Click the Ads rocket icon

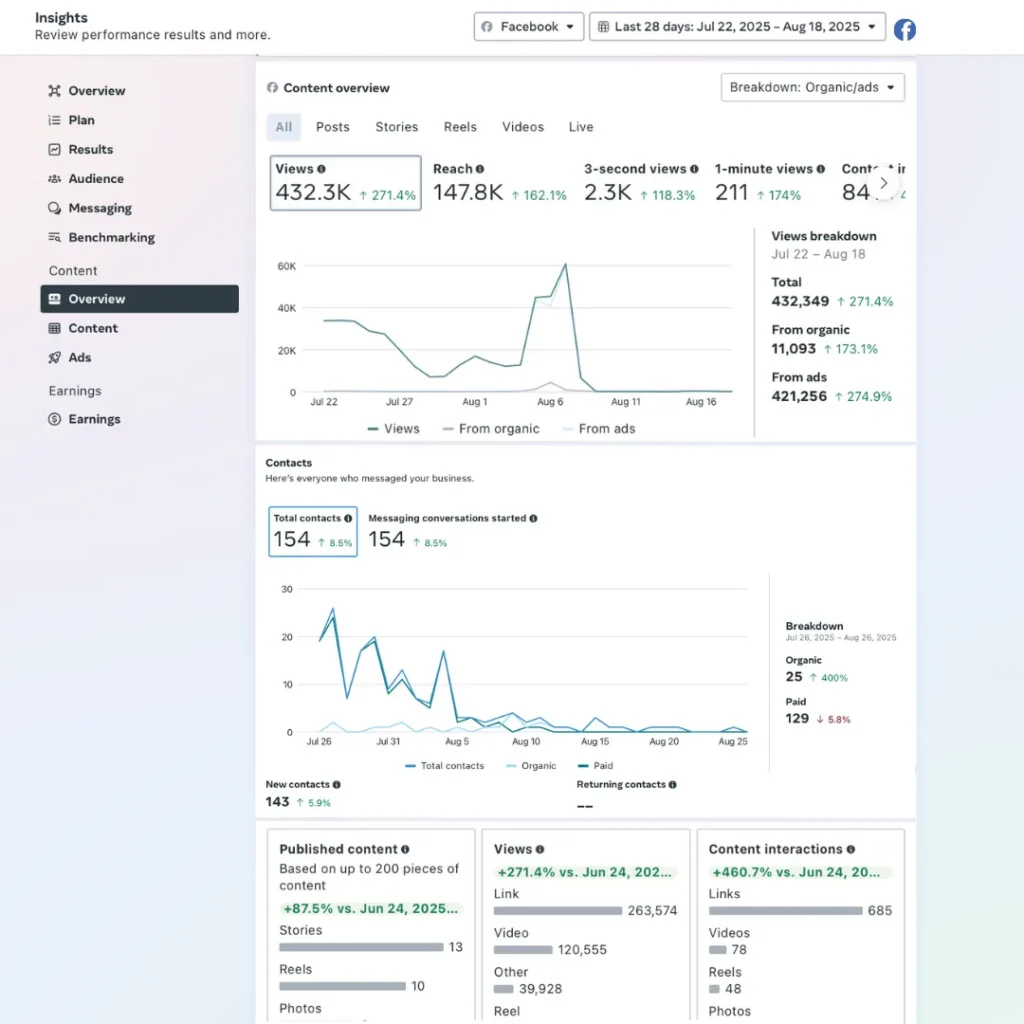point(54,358)
